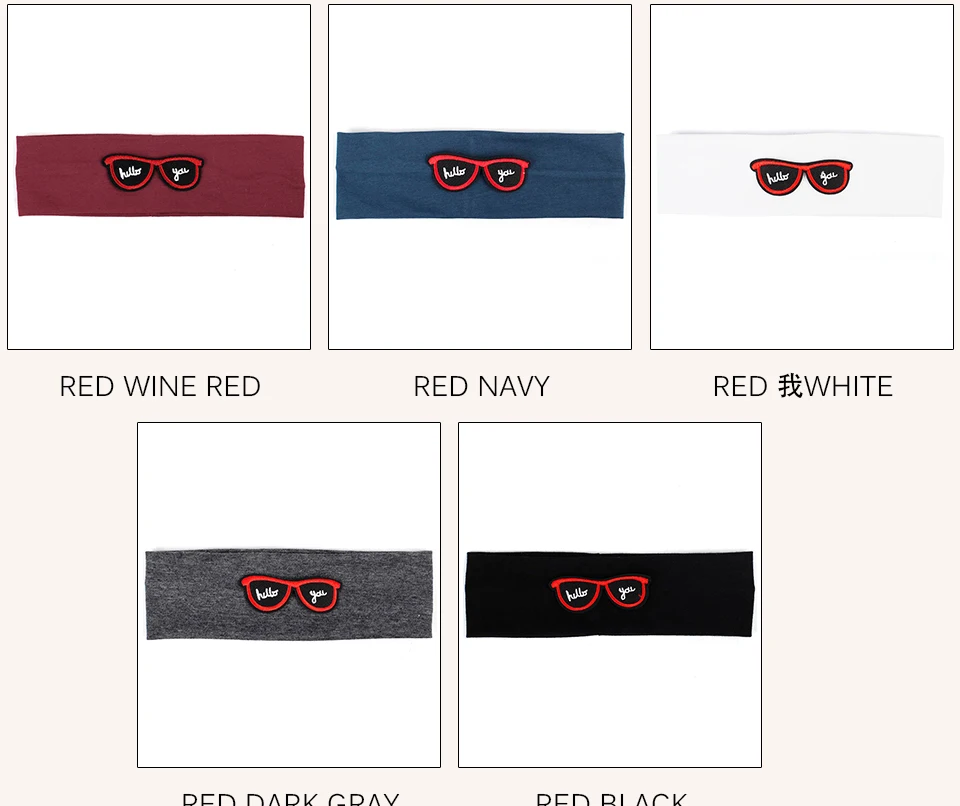The height and width of the screenshot is (806, 960).
Task: Click the RED NAVY label
Action: click(481, 386)
